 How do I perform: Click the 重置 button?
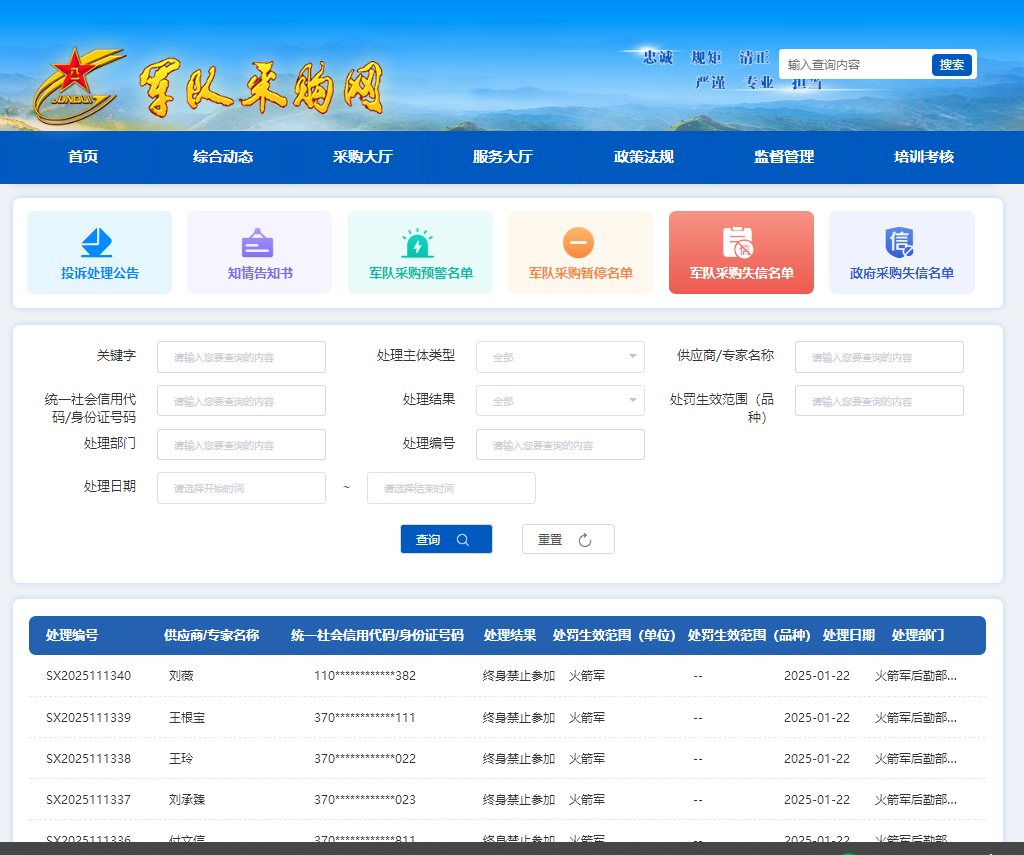coord(568,540)
